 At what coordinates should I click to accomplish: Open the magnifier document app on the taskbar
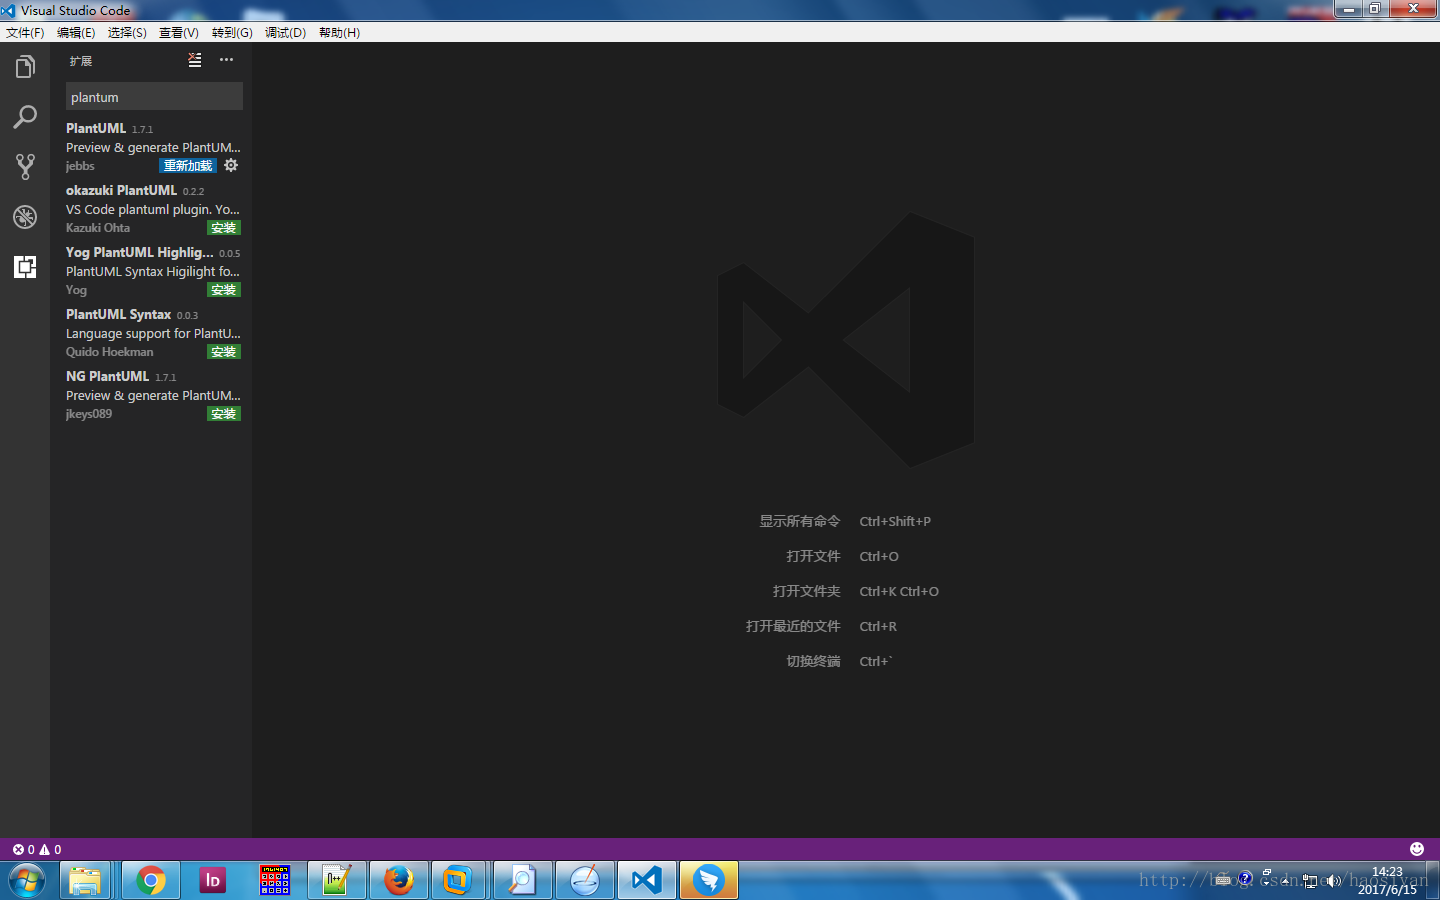click(523, 881)
